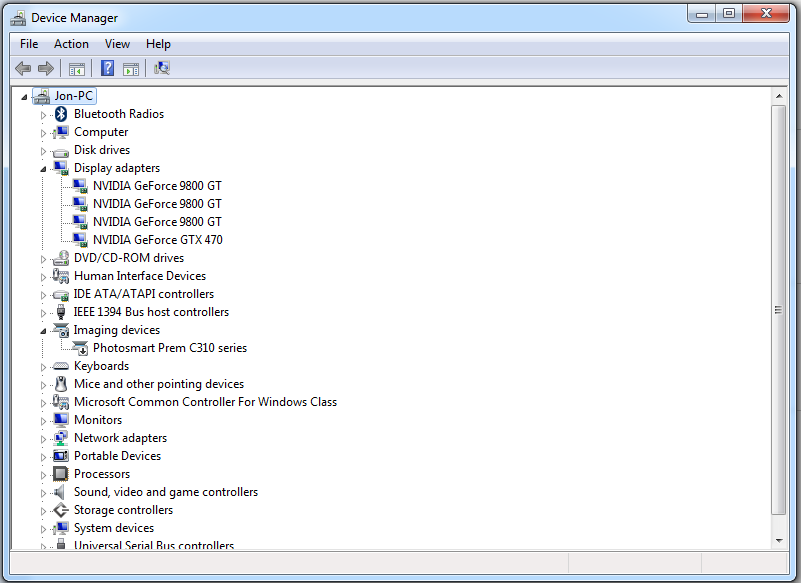This screenshot has height=583, width=801.
Task: Click the Scan for hardware changes icon
Action: 162,68
